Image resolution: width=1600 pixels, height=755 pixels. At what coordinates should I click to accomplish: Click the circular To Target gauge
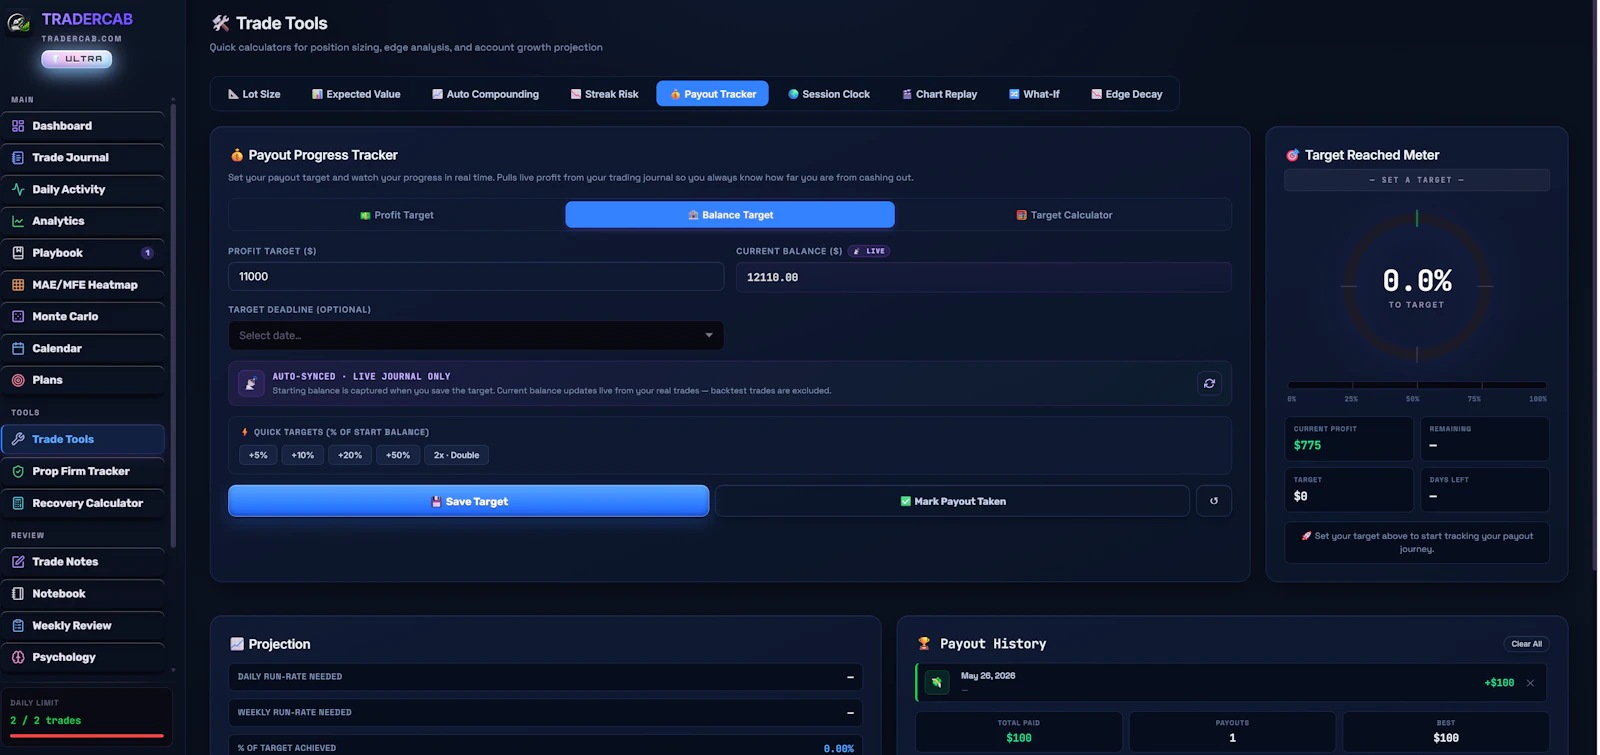pyautogui.click(x=1417, y=287)
